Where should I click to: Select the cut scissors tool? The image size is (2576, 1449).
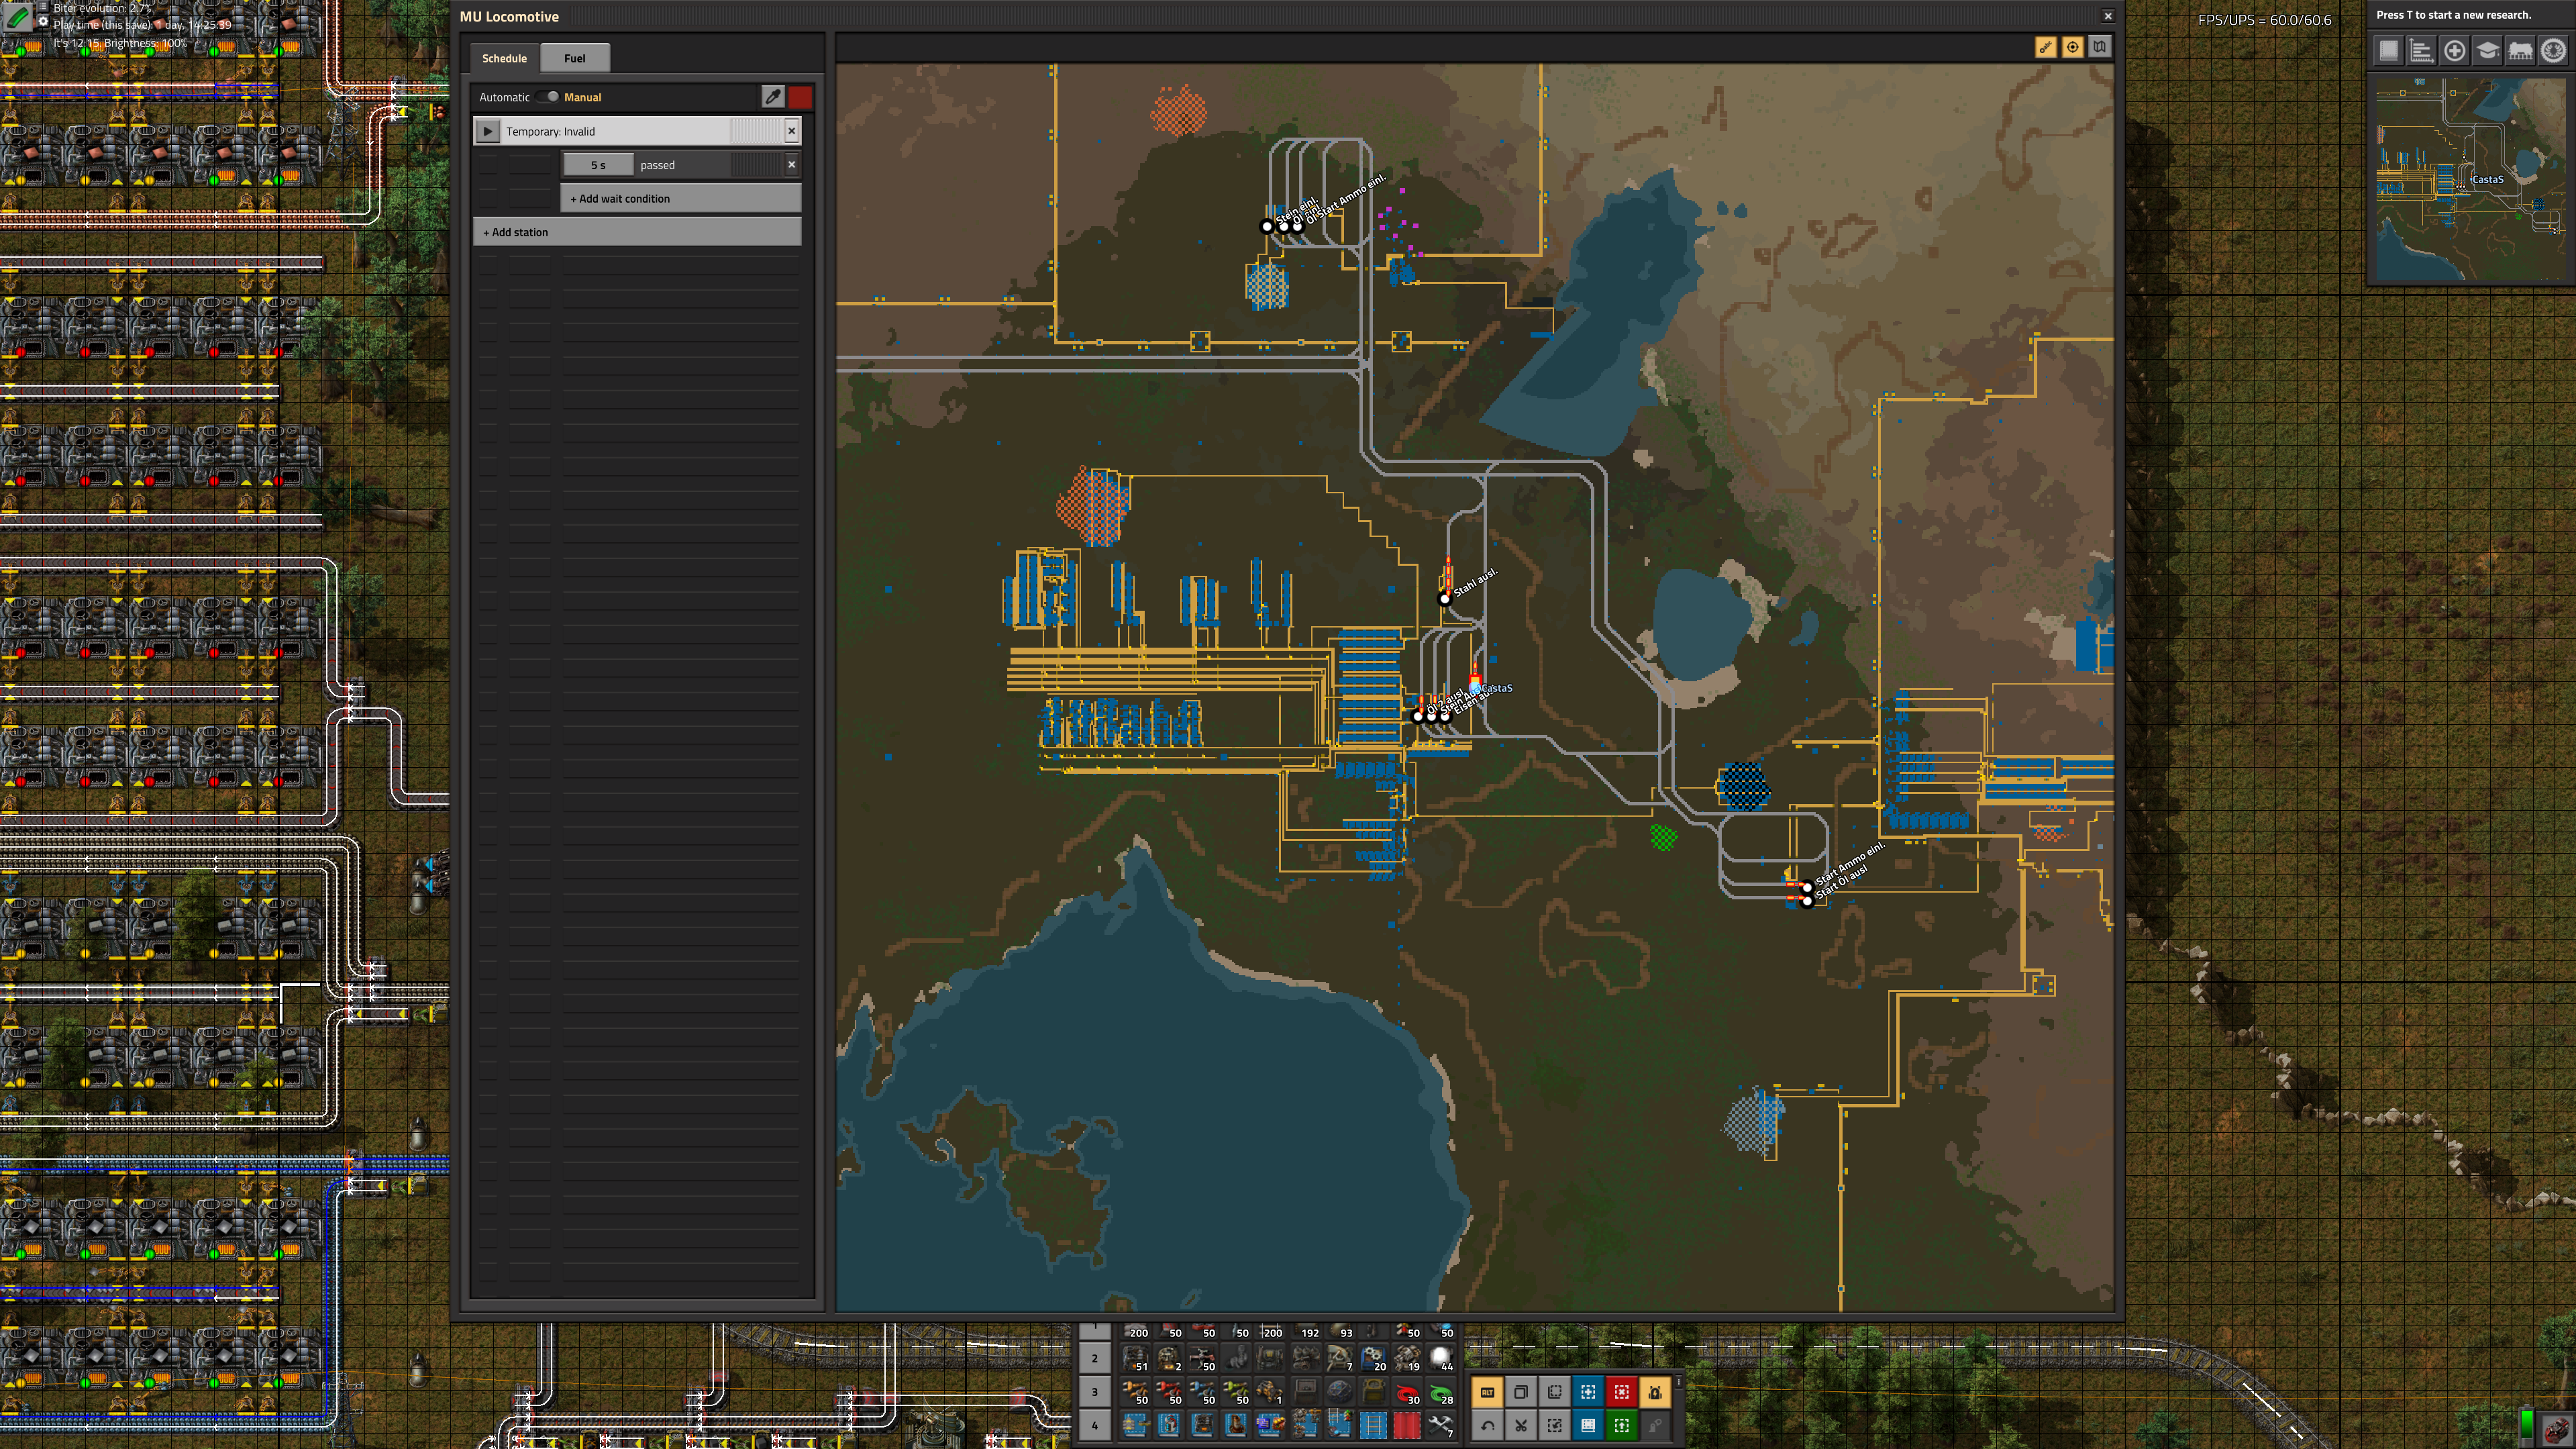1521,1425
